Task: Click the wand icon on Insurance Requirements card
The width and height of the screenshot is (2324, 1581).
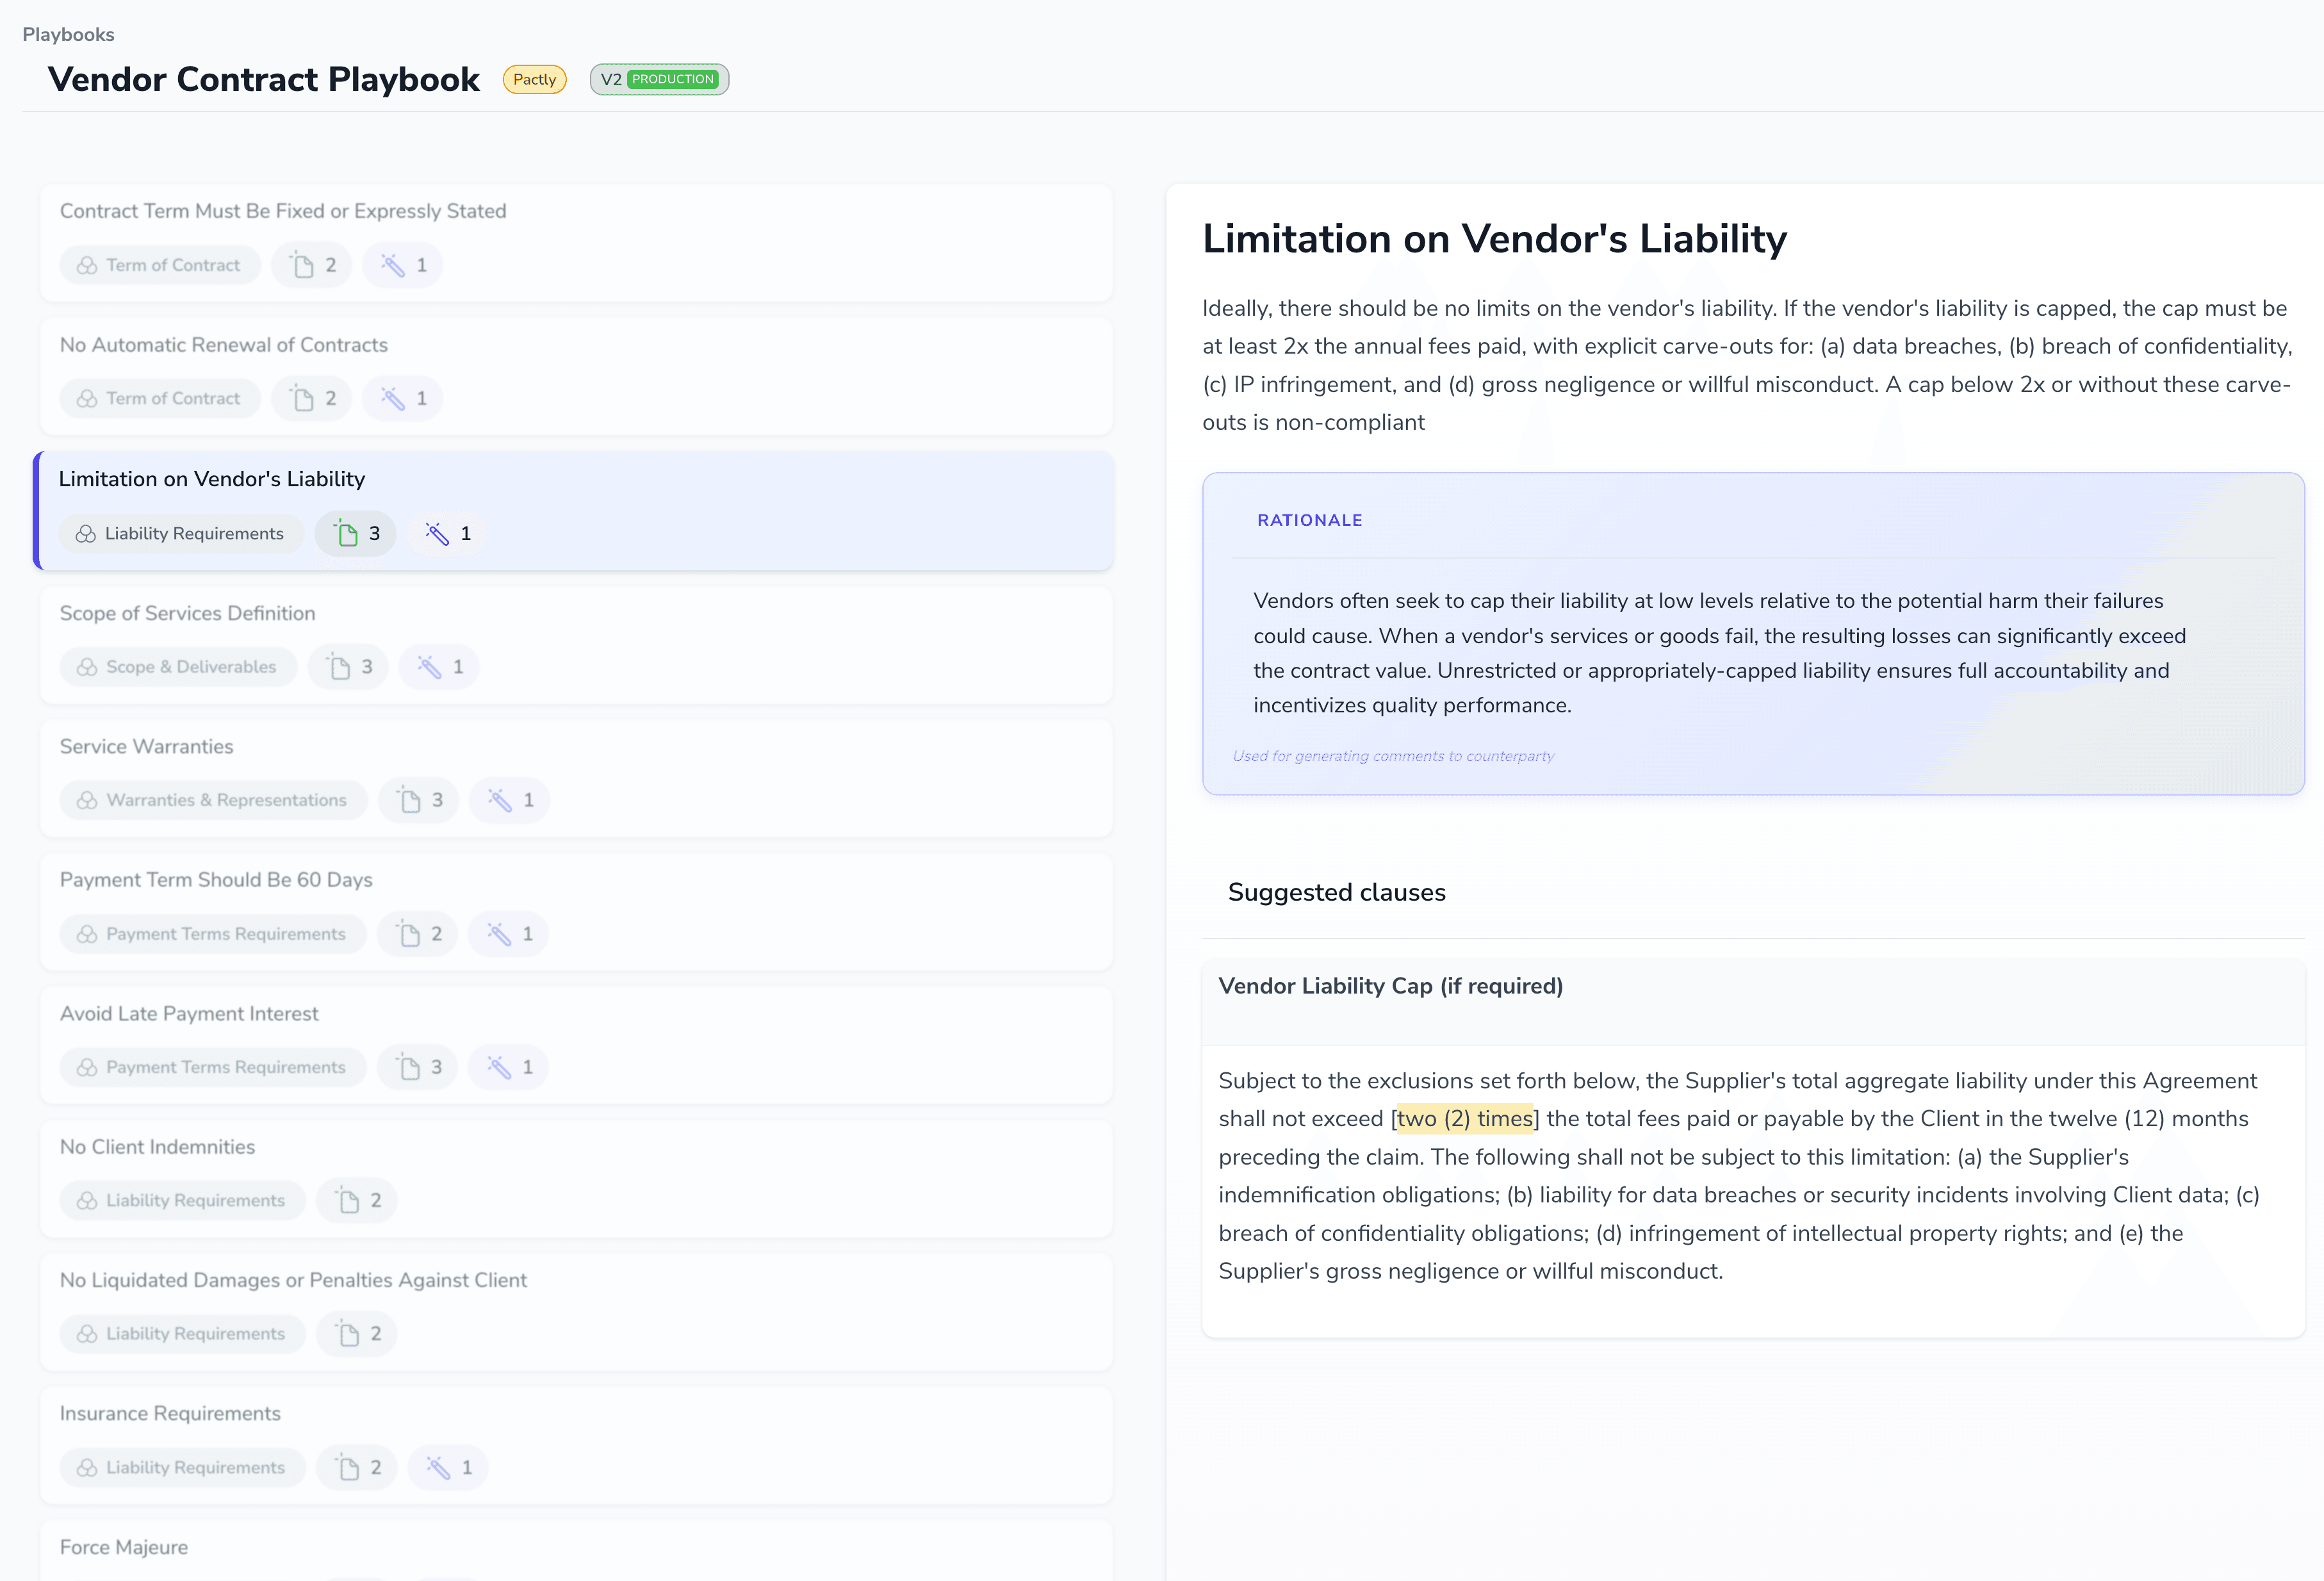Action: 447,1467
